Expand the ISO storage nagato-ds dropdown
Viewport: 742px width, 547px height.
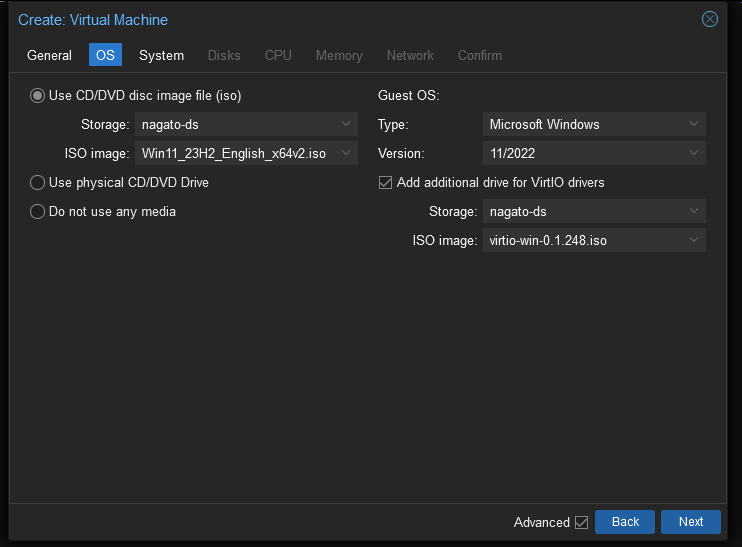346,124
